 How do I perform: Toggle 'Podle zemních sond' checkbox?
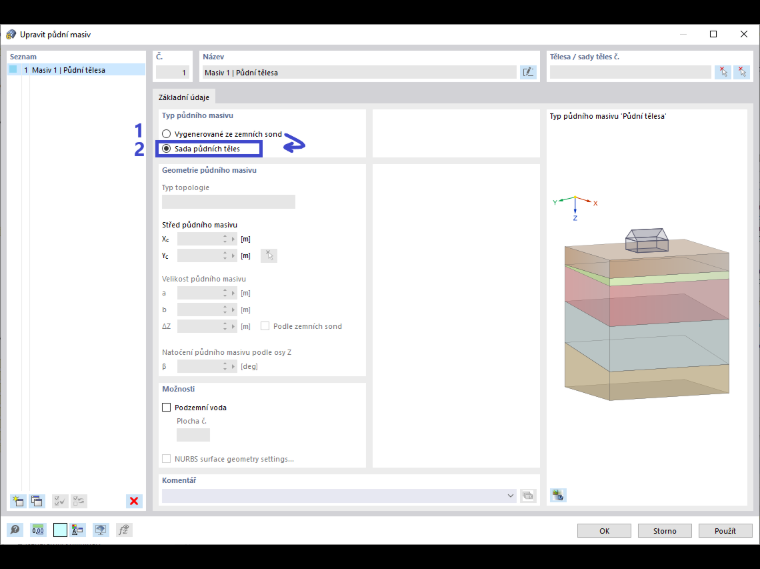[265, 326]
